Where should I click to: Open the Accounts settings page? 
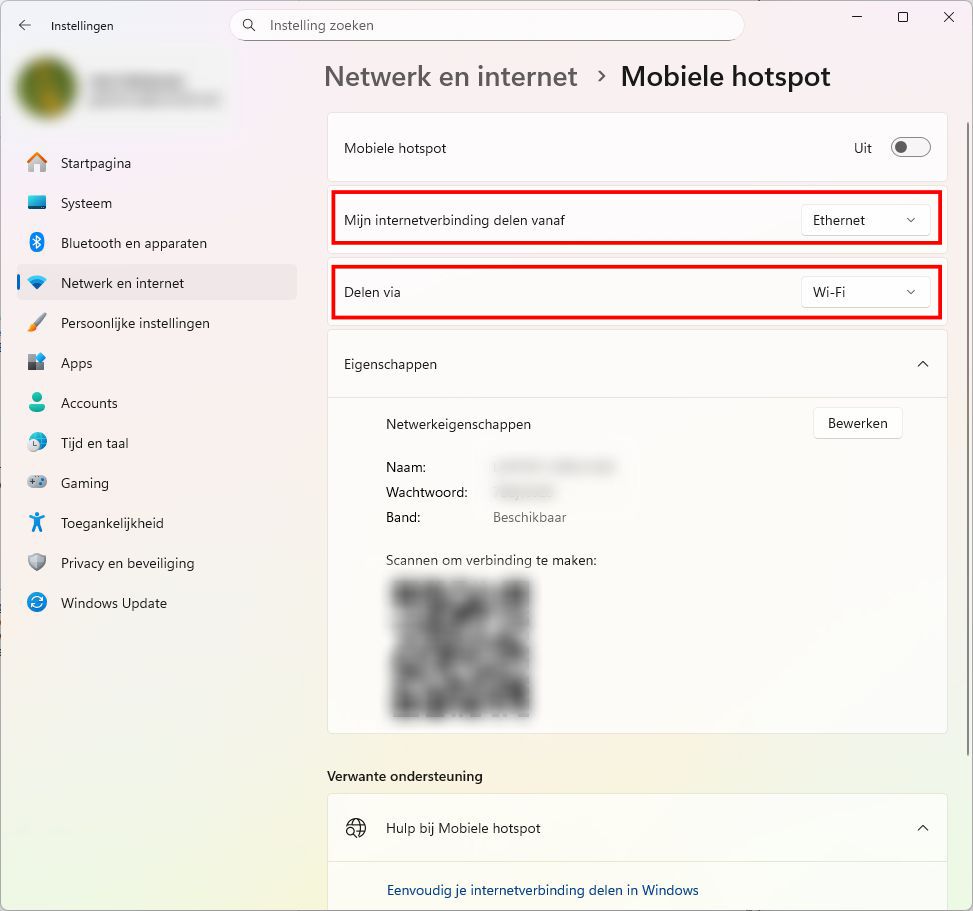click(89, 403)
